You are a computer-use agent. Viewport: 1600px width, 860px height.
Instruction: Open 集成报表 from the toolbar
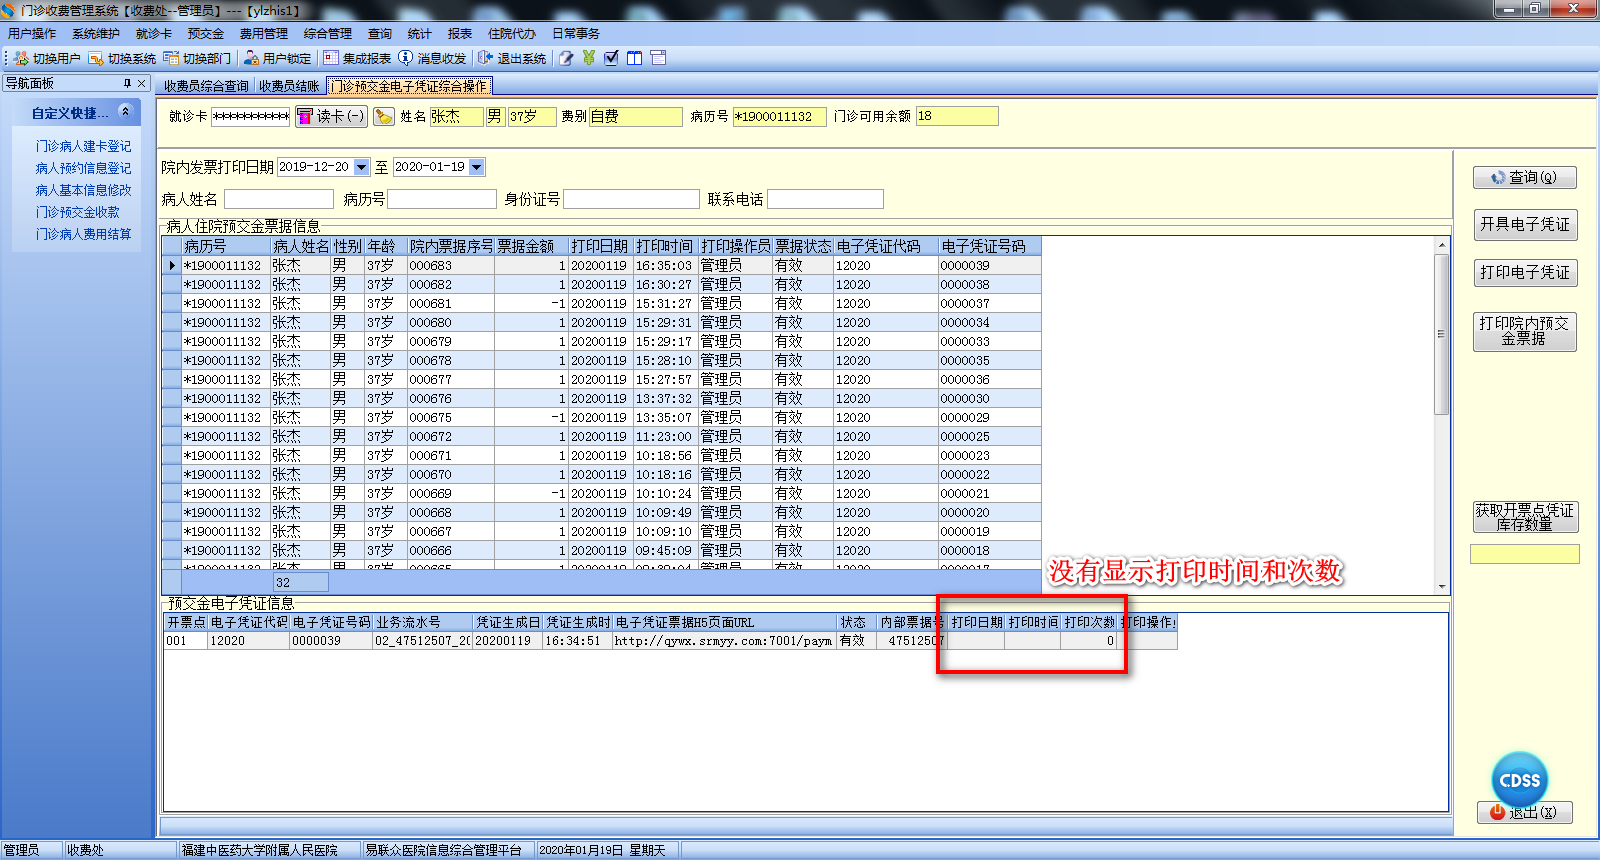pos(331,58)
